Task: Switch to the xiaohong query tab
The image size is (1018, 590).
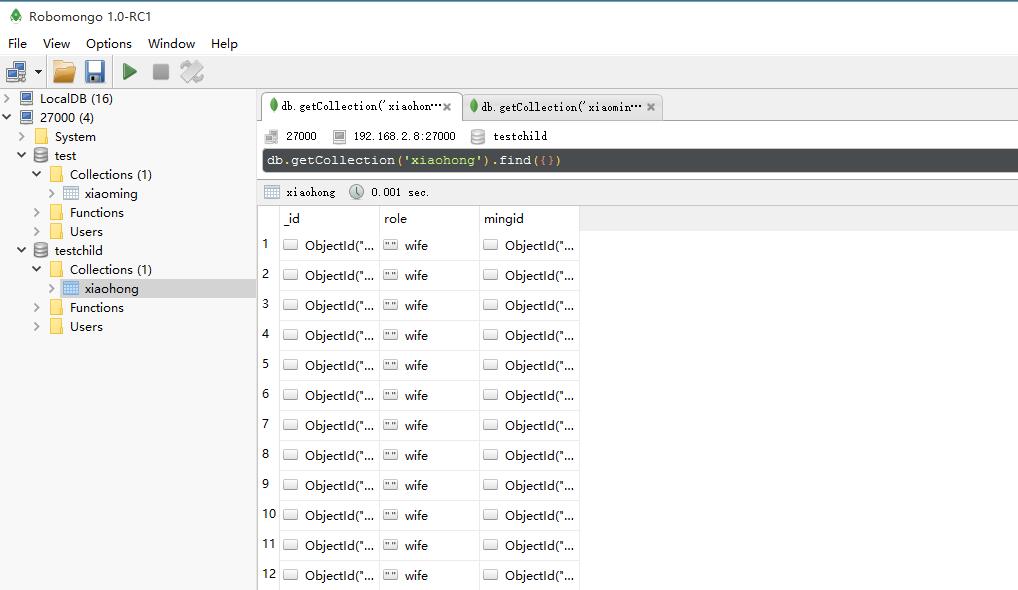Action: pos(361,106)
